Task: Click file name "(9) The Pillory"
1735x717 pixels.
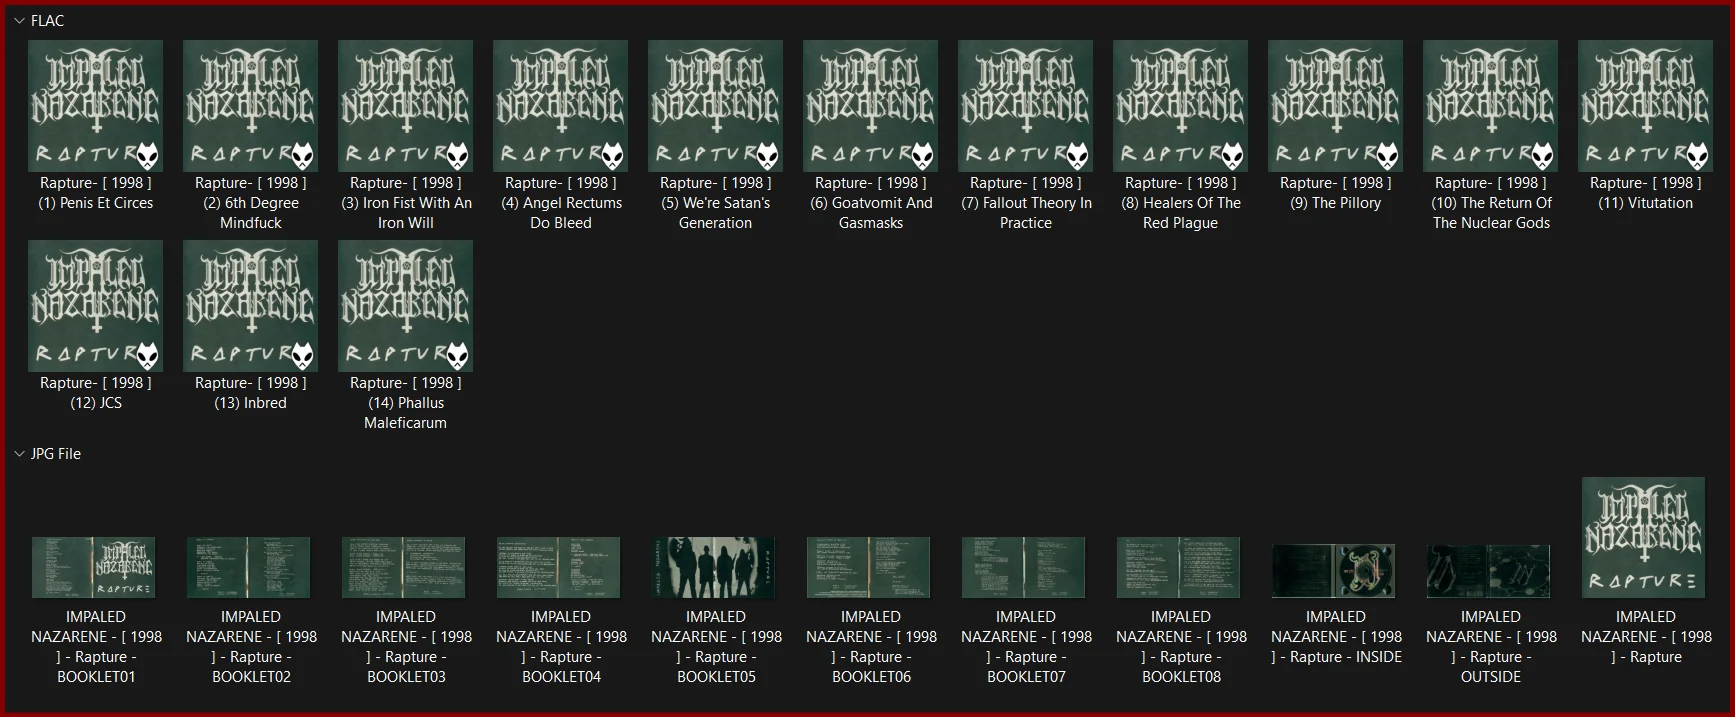Action: [x=1336, y=193]
